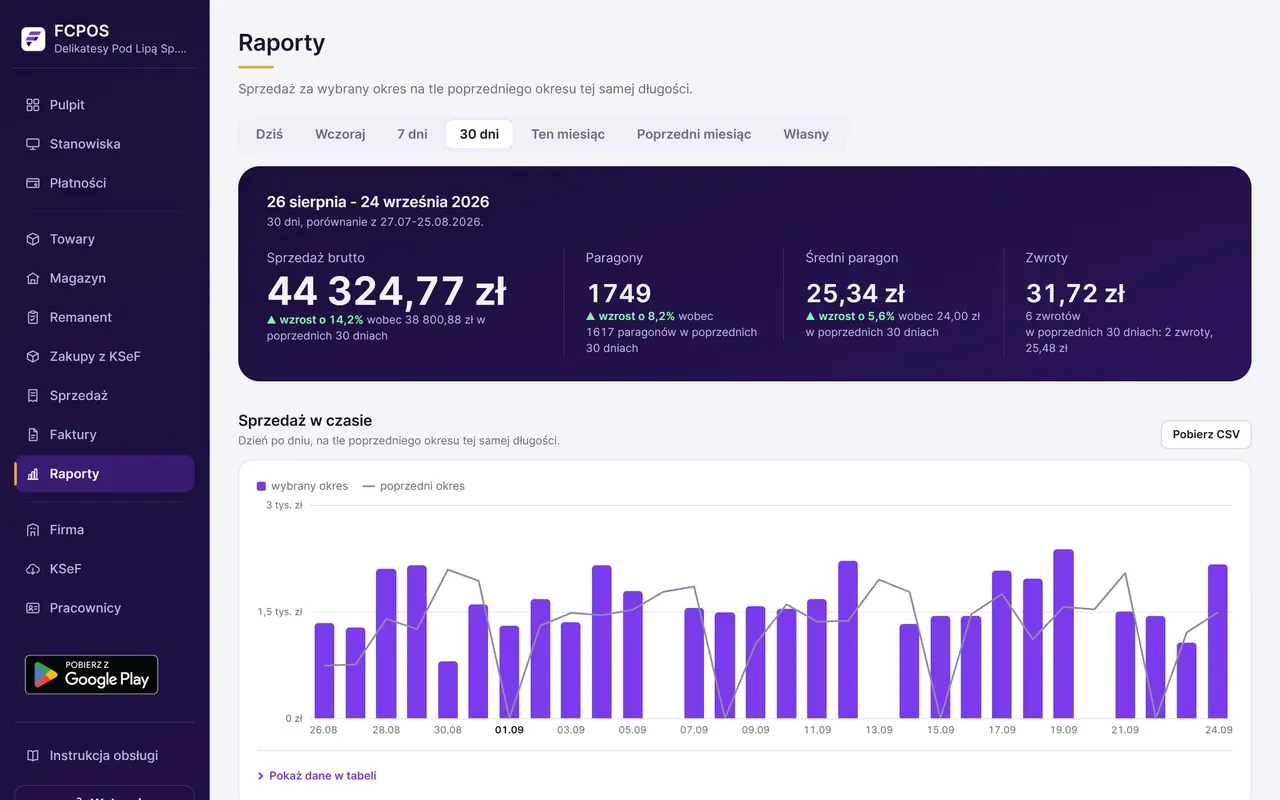Click the gray poprzedni okres legend line
Image resolution: width=1280 pixels, height=800 pixels.
[369, 486]
